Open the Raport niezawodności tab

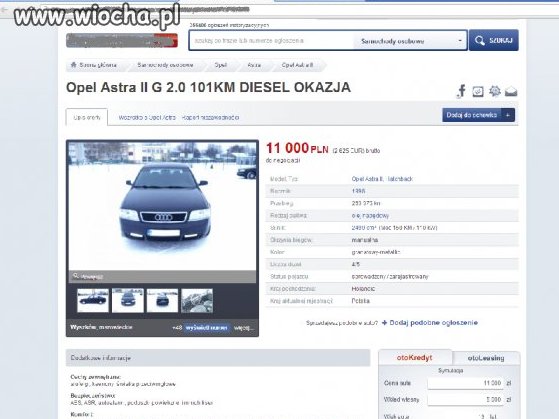pyautogui.click(x=210, y=117)
